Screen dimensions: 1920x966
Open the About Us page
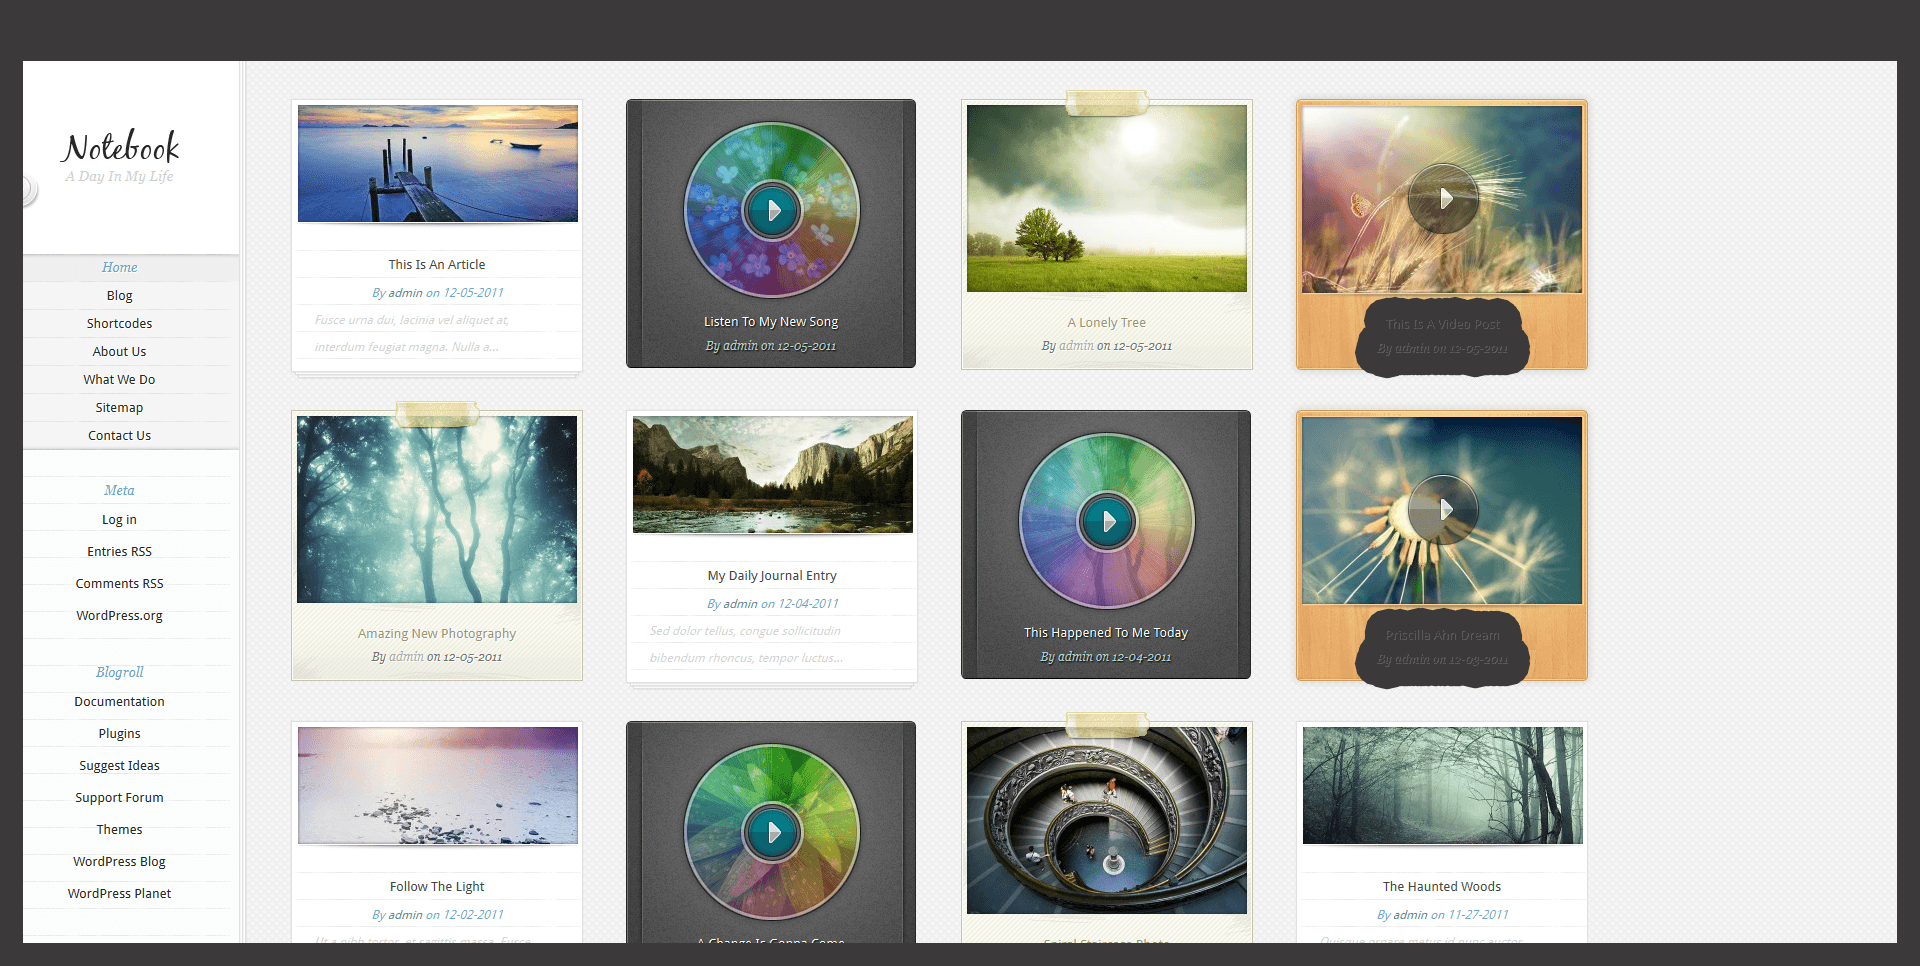point(120,351)
